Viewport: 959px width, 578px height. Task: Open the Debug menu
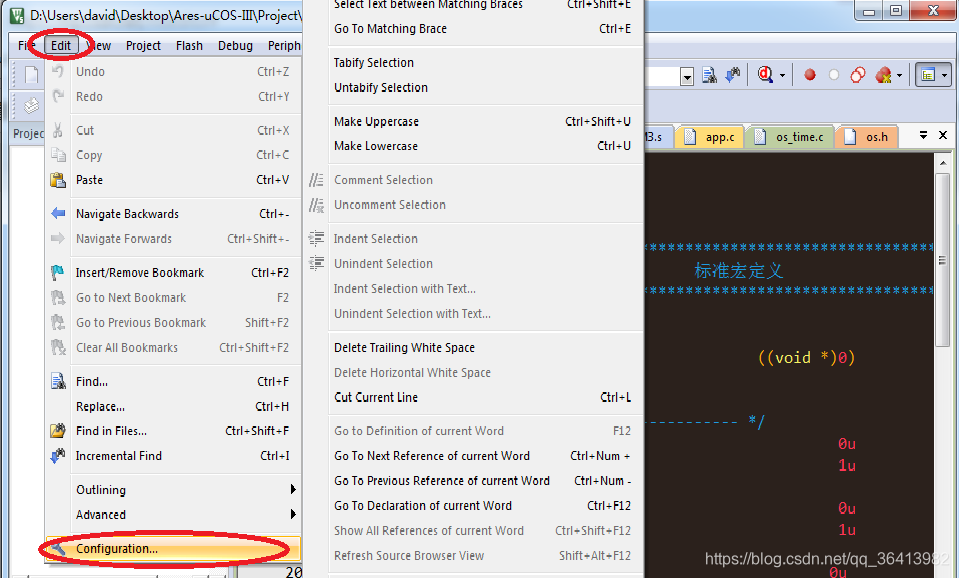[x=235, y=46]
